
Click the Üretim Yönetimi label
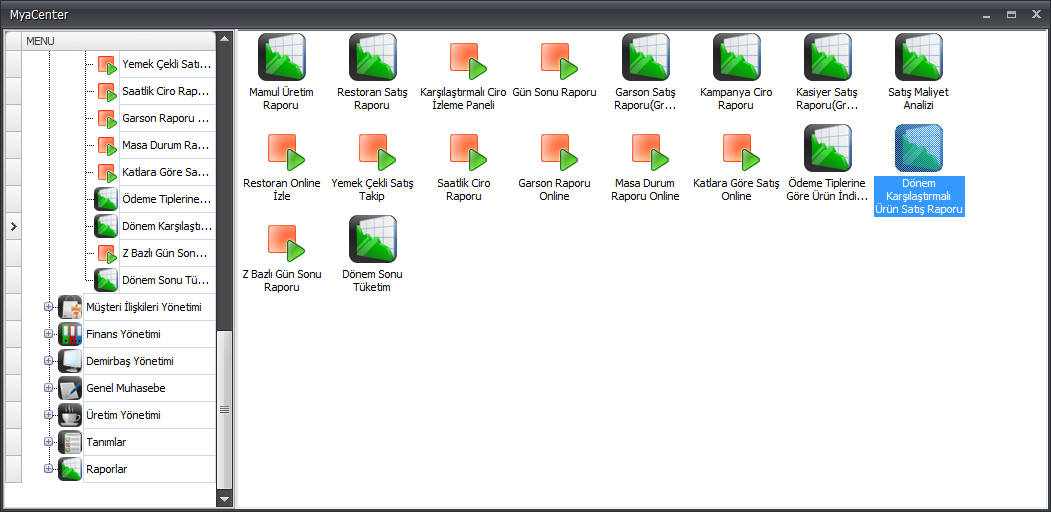(123, 415)
